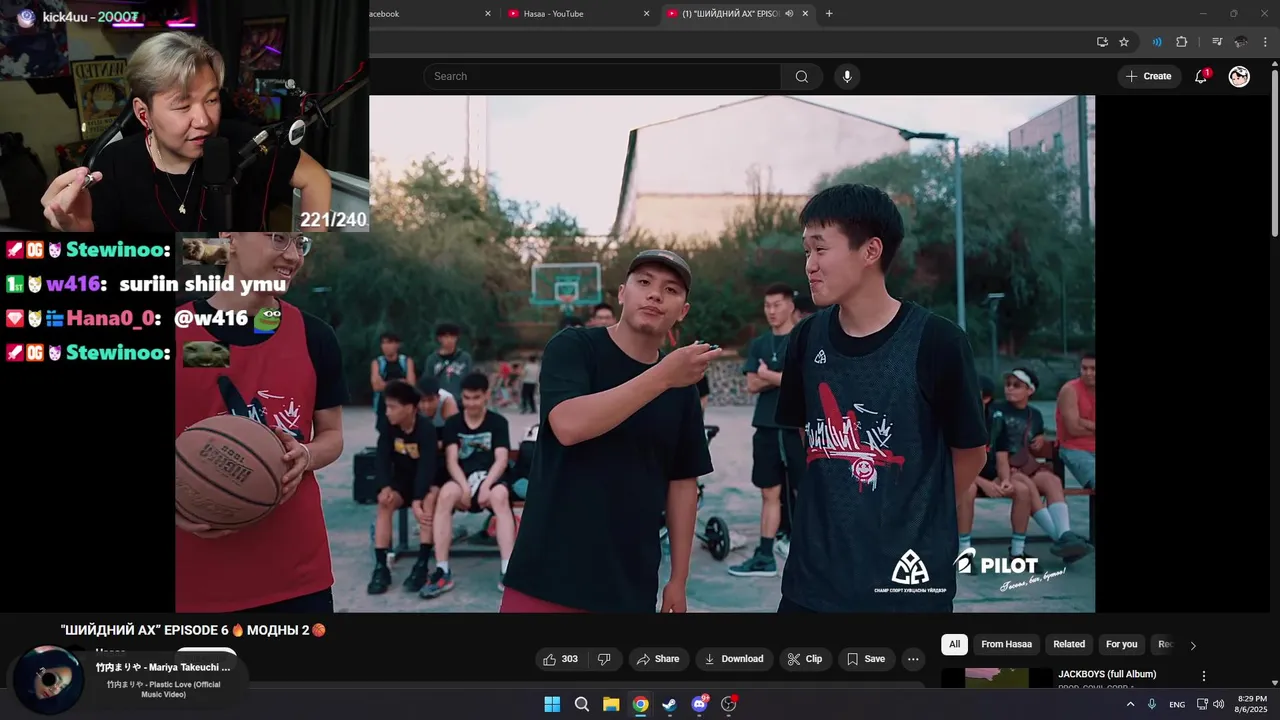Select the Related filter chip

pos(1069,645)
